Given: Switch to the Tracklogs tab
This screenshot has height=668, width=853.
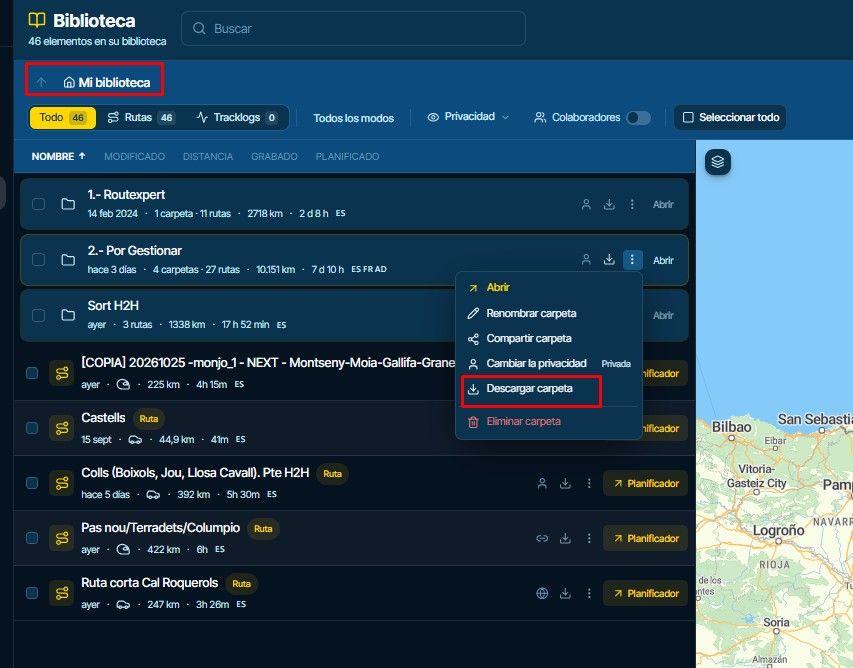Looking at the screenshot, I should [x=237, y=117].
